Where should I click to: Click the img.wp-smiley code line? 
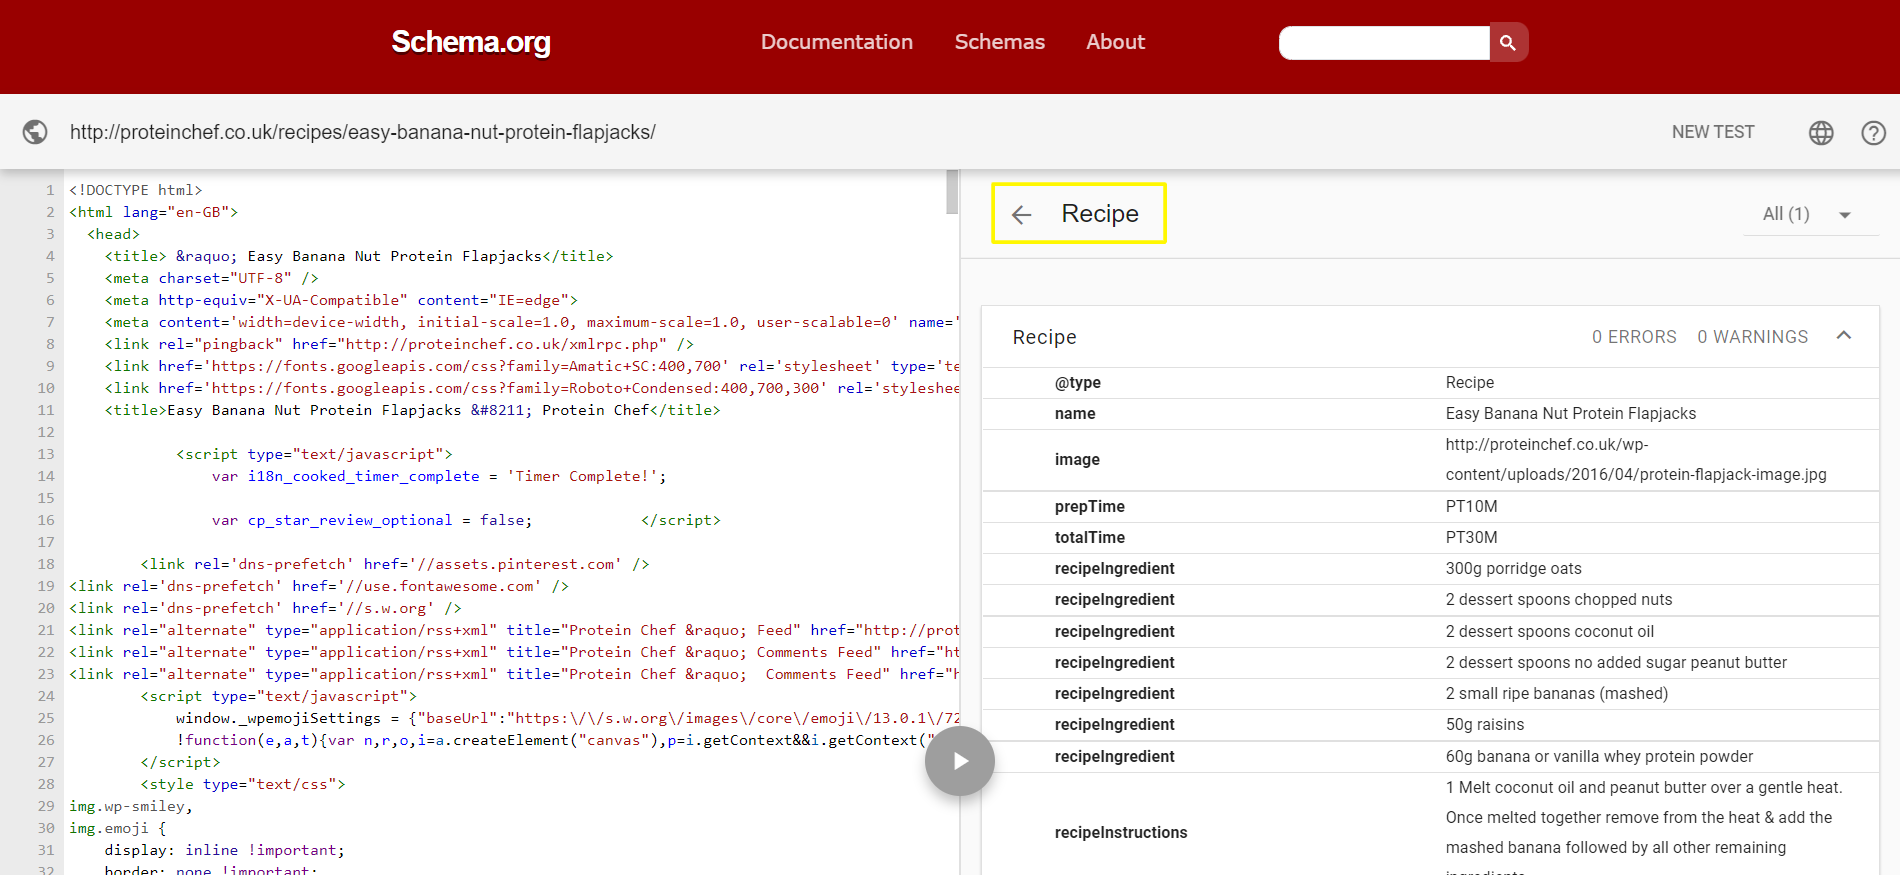click(131, 806)
